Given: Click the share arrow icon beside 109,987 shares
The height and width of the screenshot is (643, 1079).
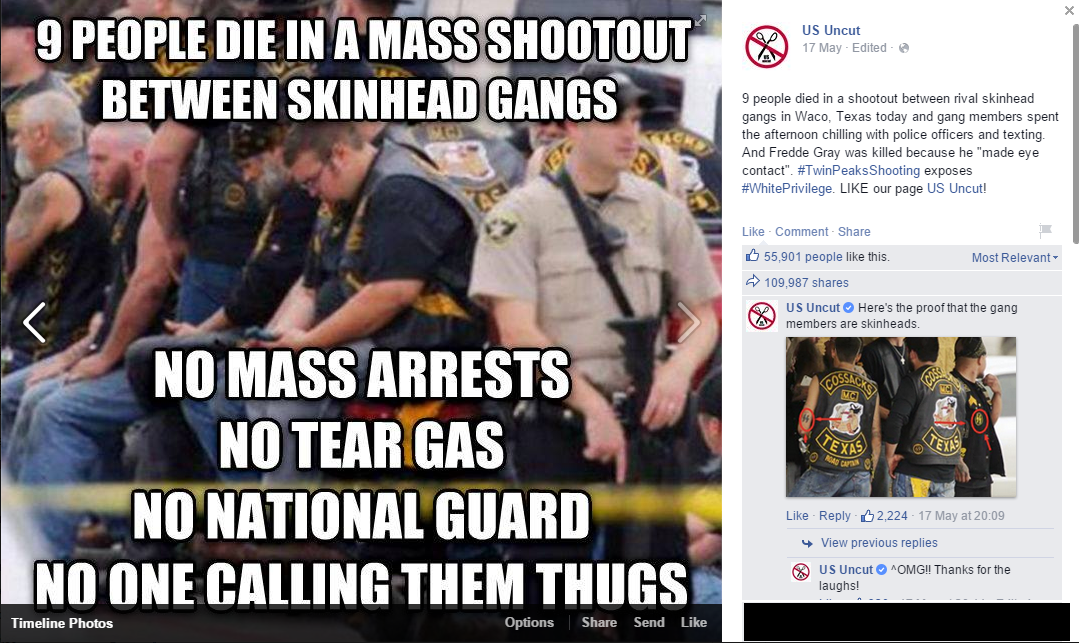Looking at the screenshot, I should [753, 281].
